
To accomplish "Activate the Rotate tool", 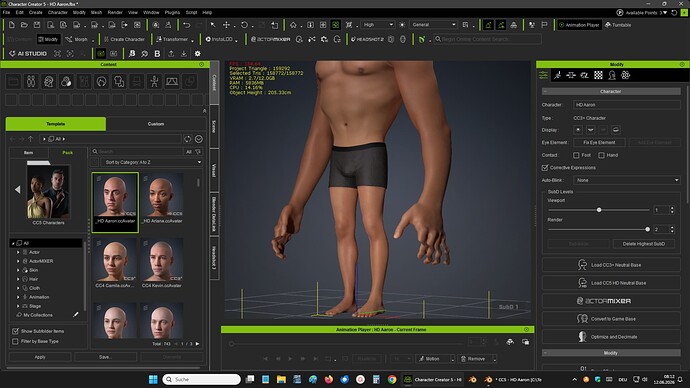I will click(x=244, y=25).
